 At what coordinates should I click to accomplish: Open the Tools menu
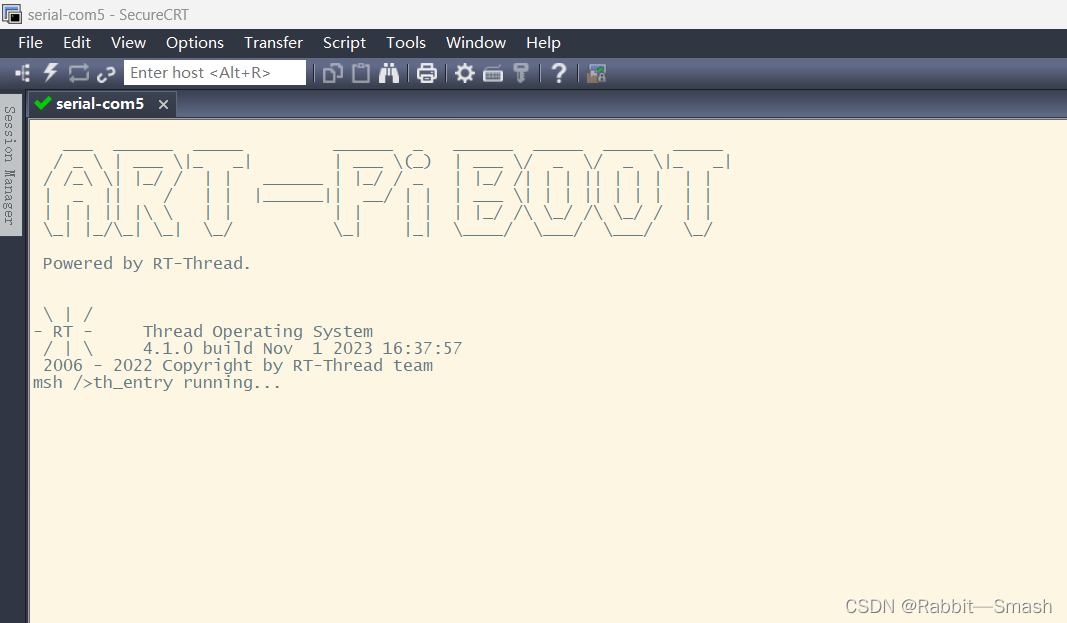click(406, 43)
